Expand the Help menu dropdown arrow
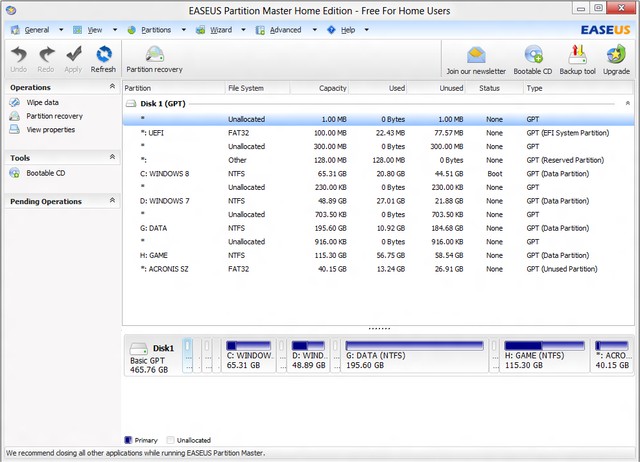Screen dimensions: 640x462 367,30
